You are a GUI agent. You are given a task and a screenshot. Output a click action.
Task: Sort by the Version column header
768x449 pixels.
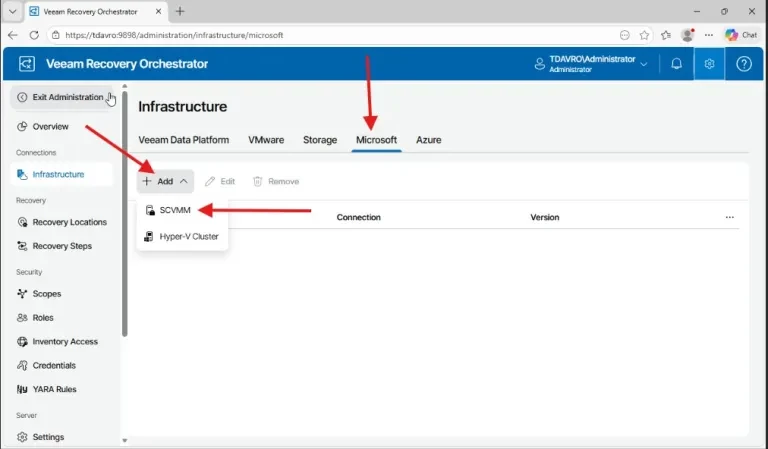pos(545,217)
